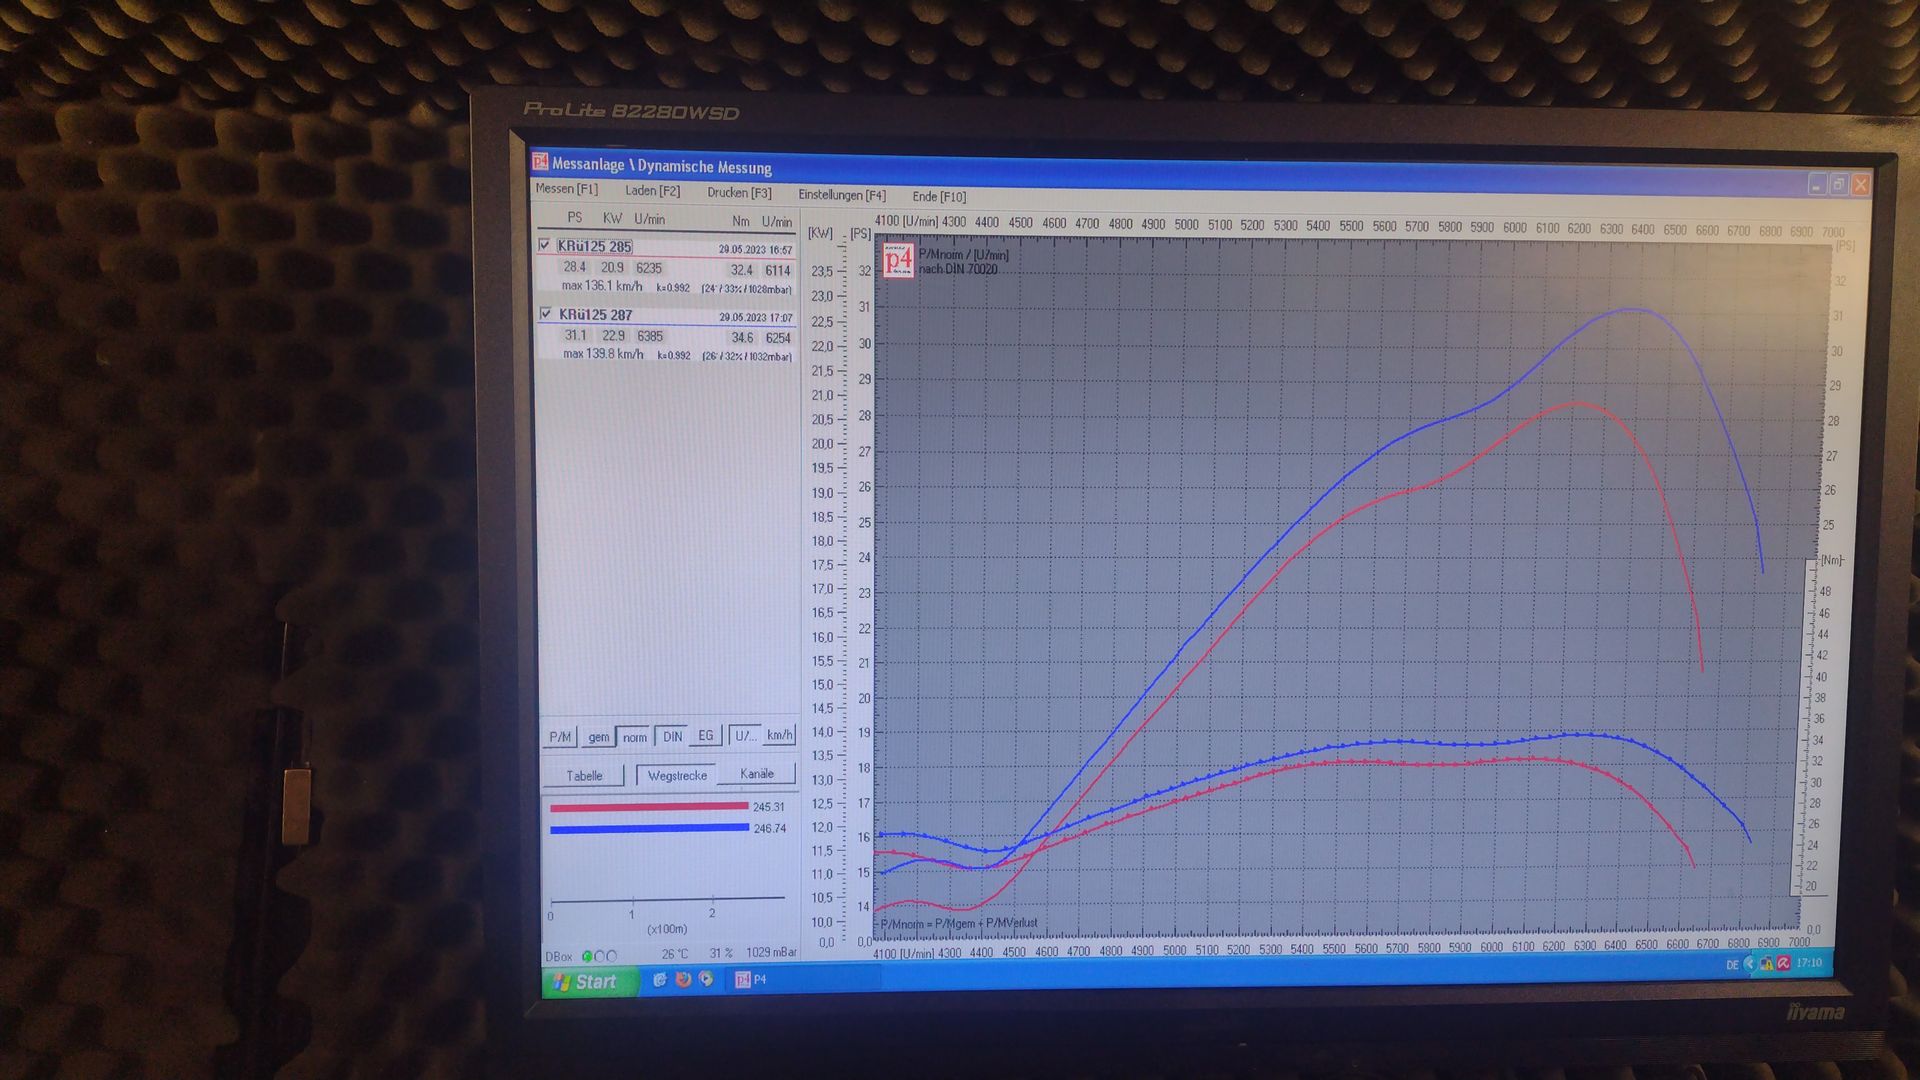Toggle the km/h axis button

(x=779, y=736)
